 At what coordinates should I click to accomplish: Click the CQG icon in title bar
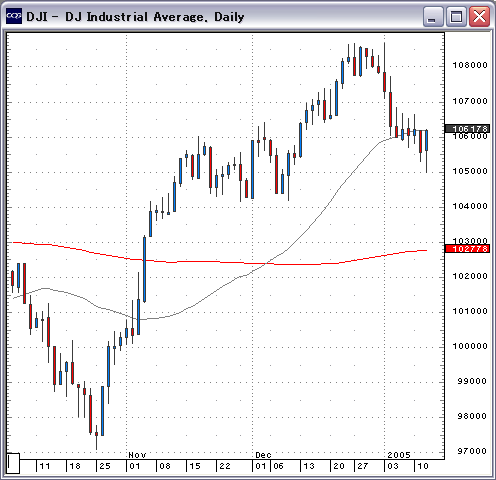pos(14,16)
